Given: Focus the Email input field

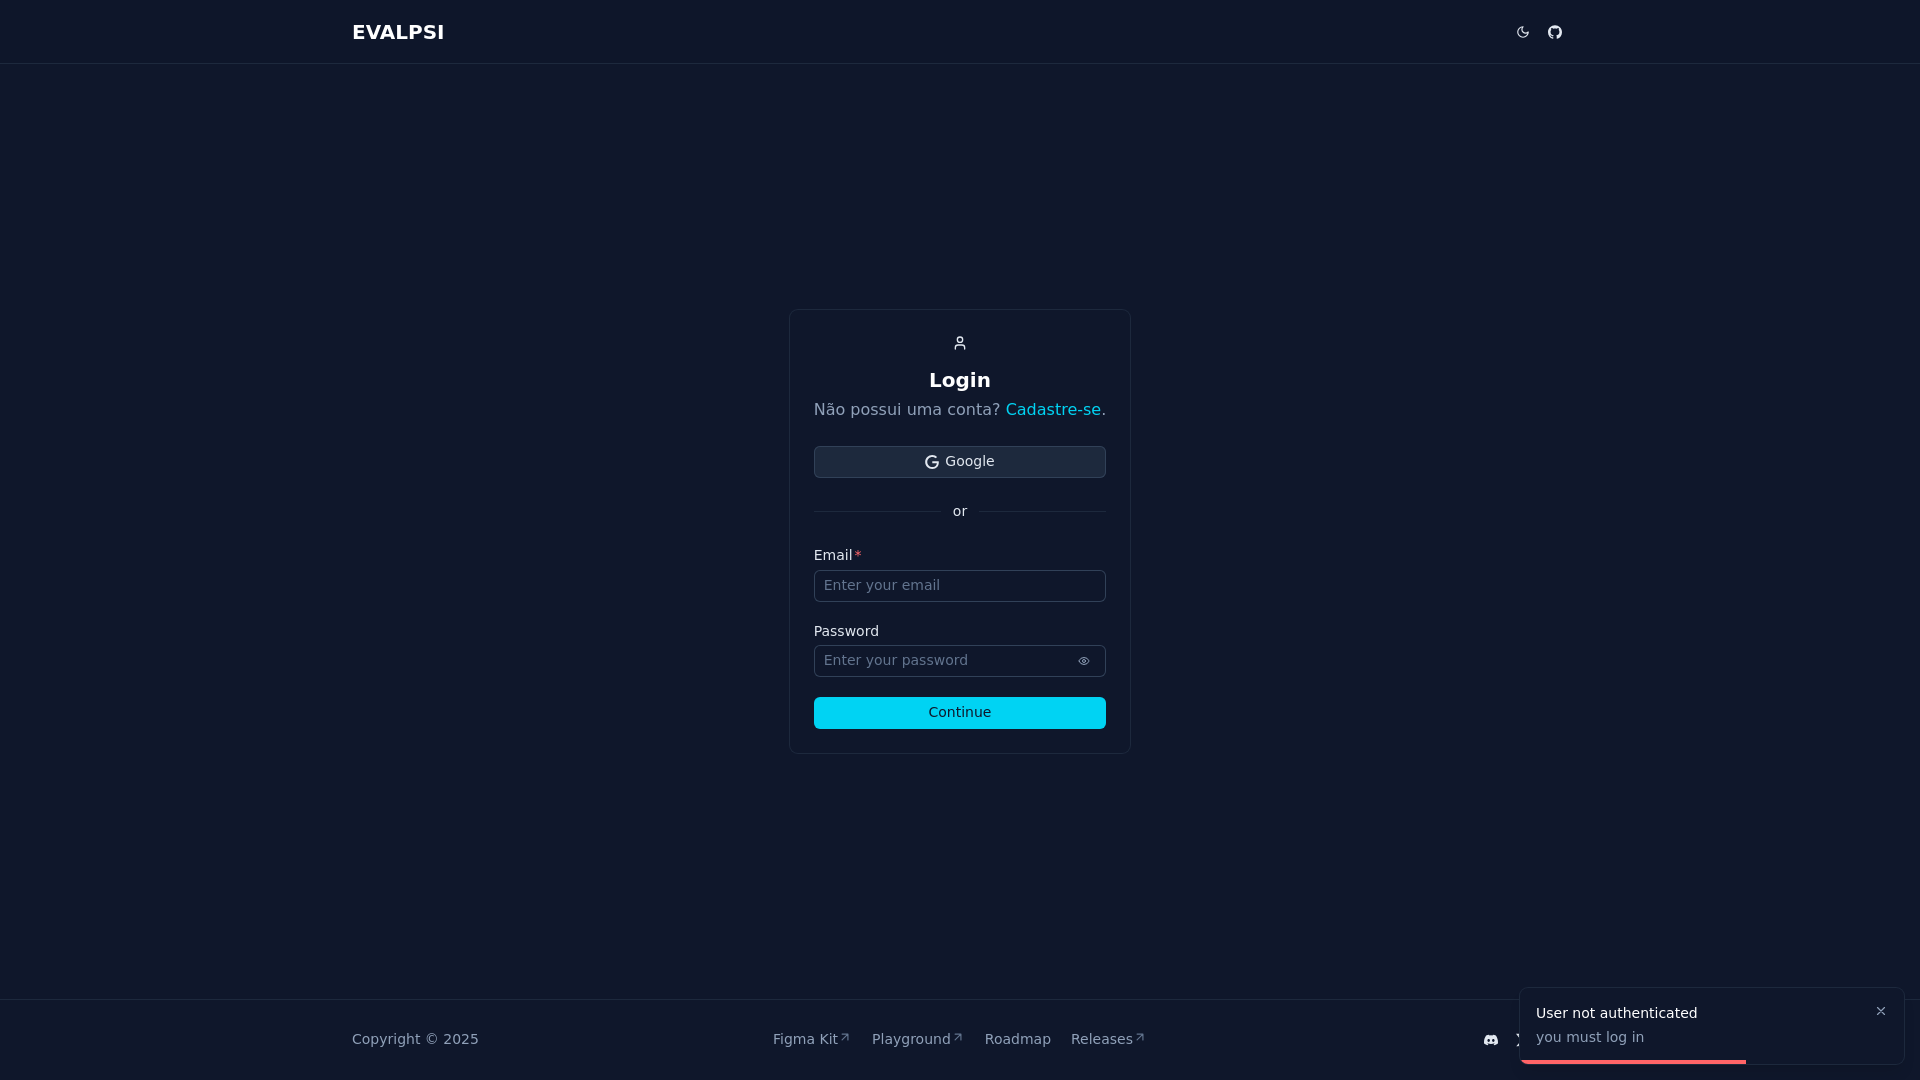Looking at the screenshot, I should 960,586.
